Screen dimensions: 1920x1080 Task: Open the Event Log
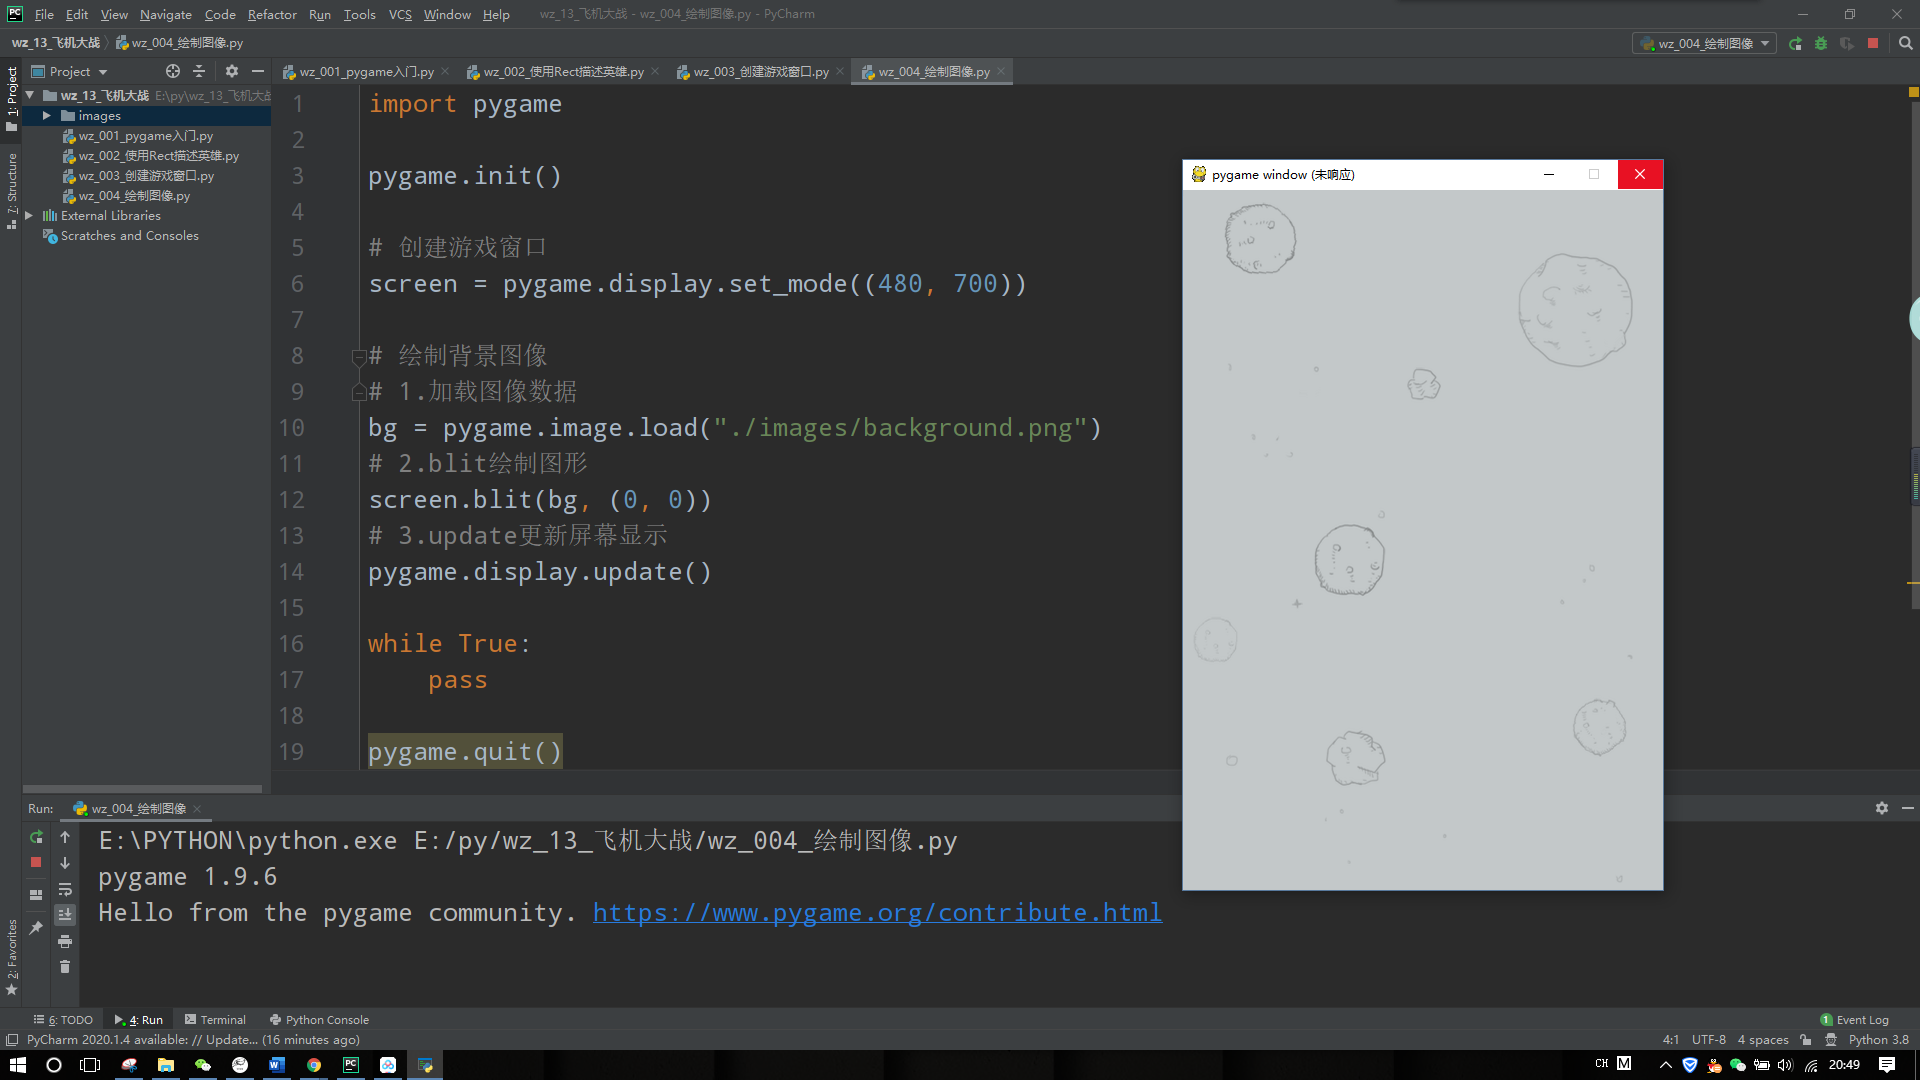pos(1855,1020)
